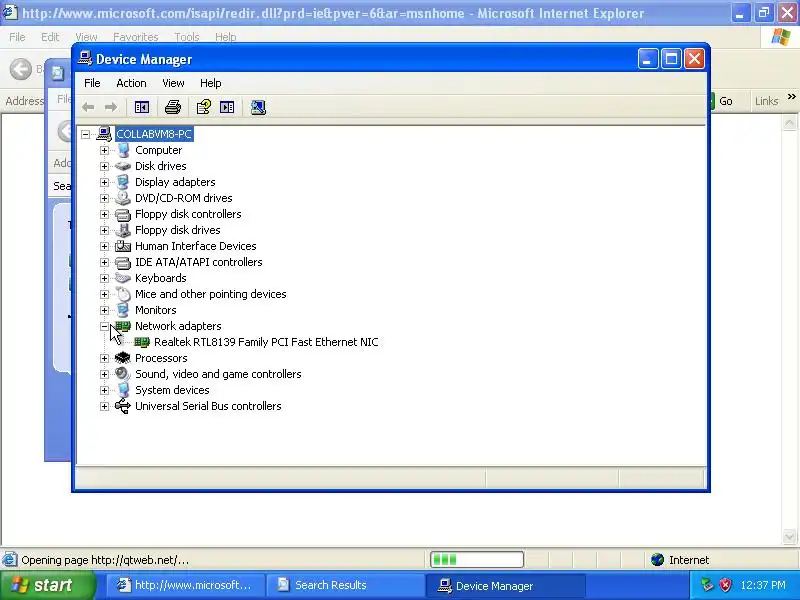The image size is (800, 600).
Task: Click the Links toolbar chevron in IE
Action: (791, 97)
